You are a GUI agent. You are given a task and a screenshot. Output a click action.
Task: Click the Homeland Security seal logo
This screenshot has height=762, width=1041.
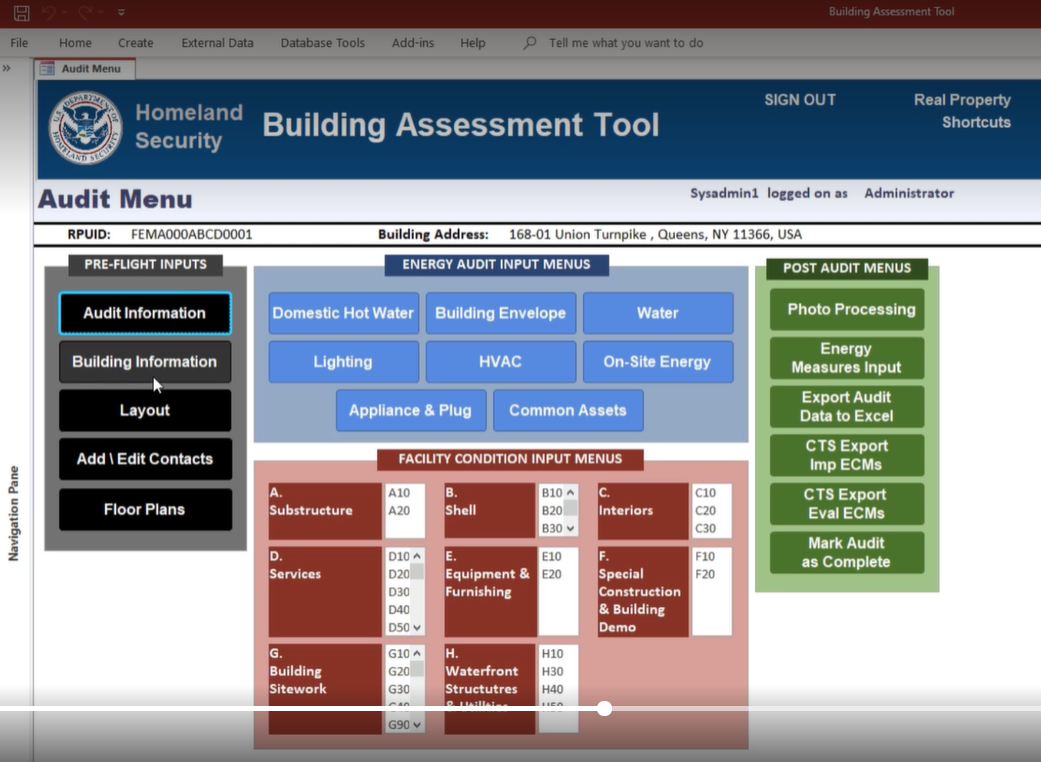coord(85,128)
